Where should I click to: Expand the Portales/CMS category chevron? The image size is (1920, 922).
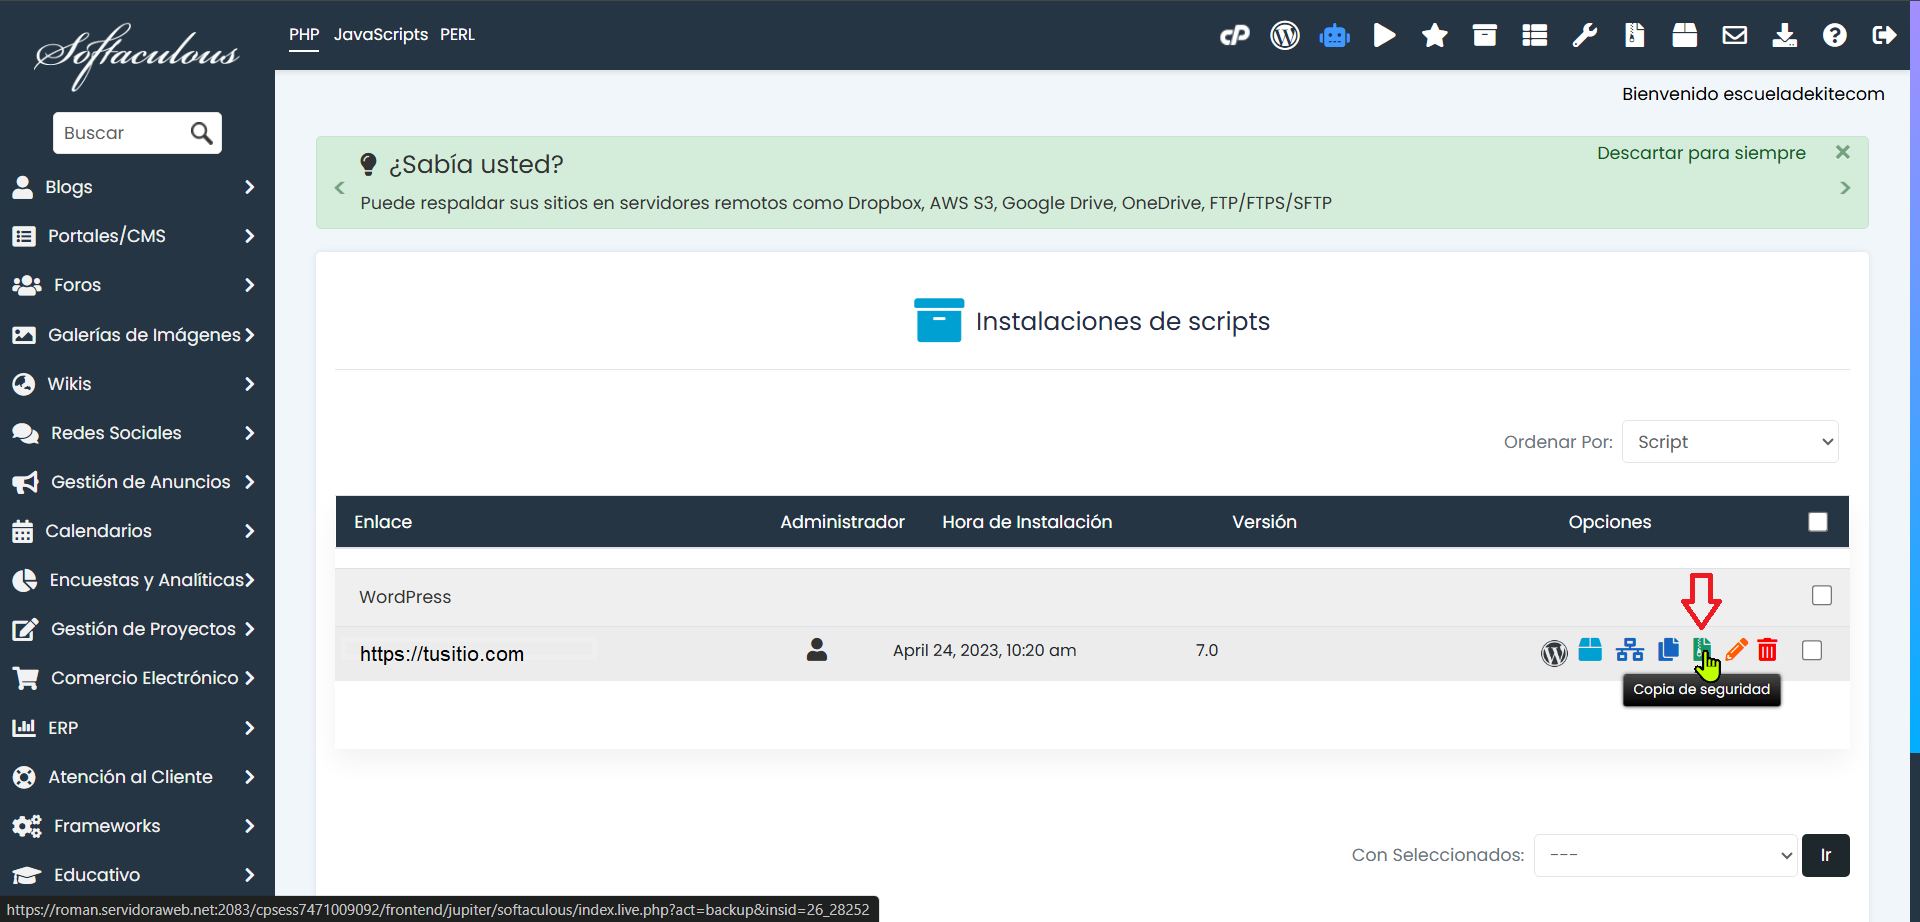[250, 236]
